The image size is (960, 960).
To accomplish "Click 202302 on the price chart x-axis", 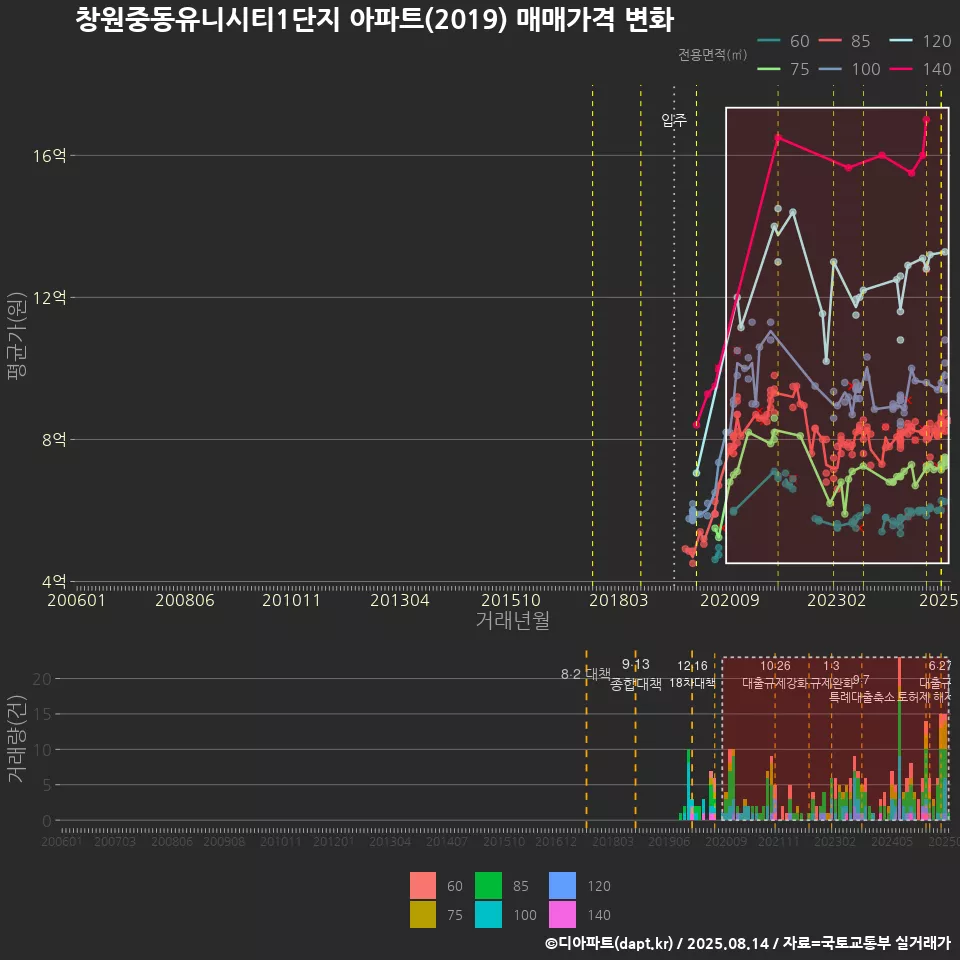I will pyautogui.click(x=836, y=600).
